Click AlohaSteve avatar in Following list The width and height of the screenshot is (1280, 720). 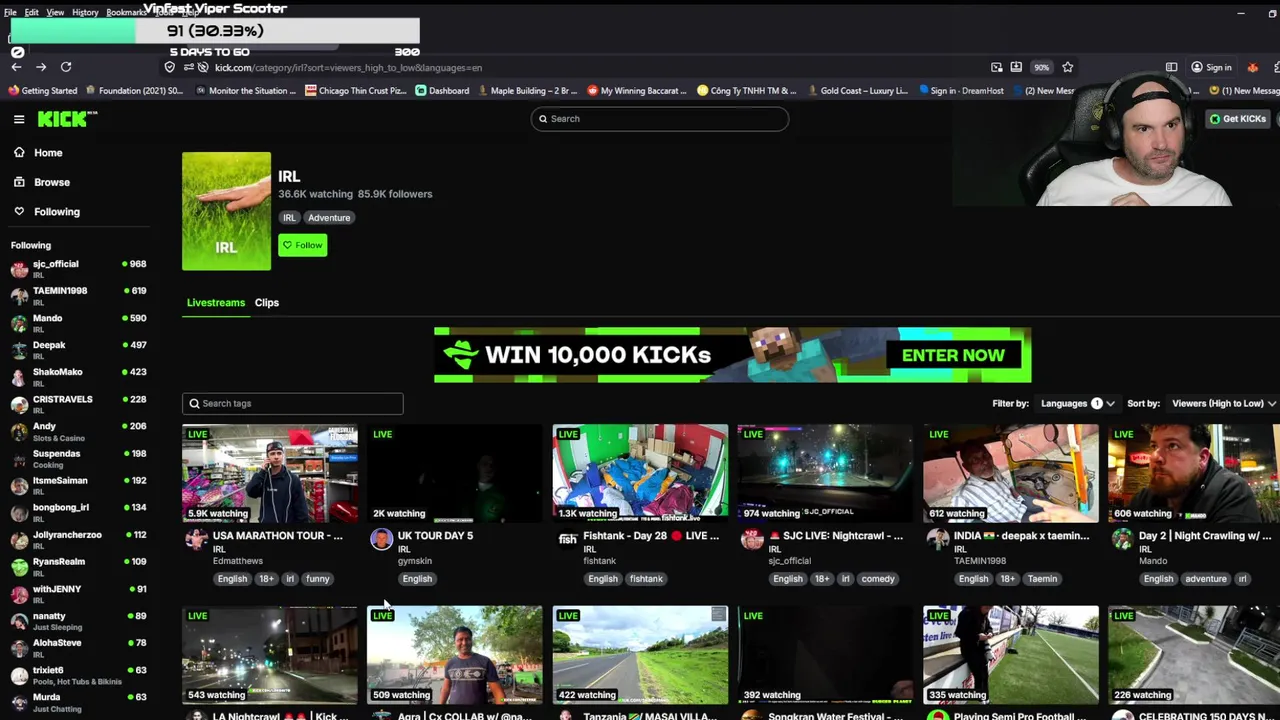point(19,648)
